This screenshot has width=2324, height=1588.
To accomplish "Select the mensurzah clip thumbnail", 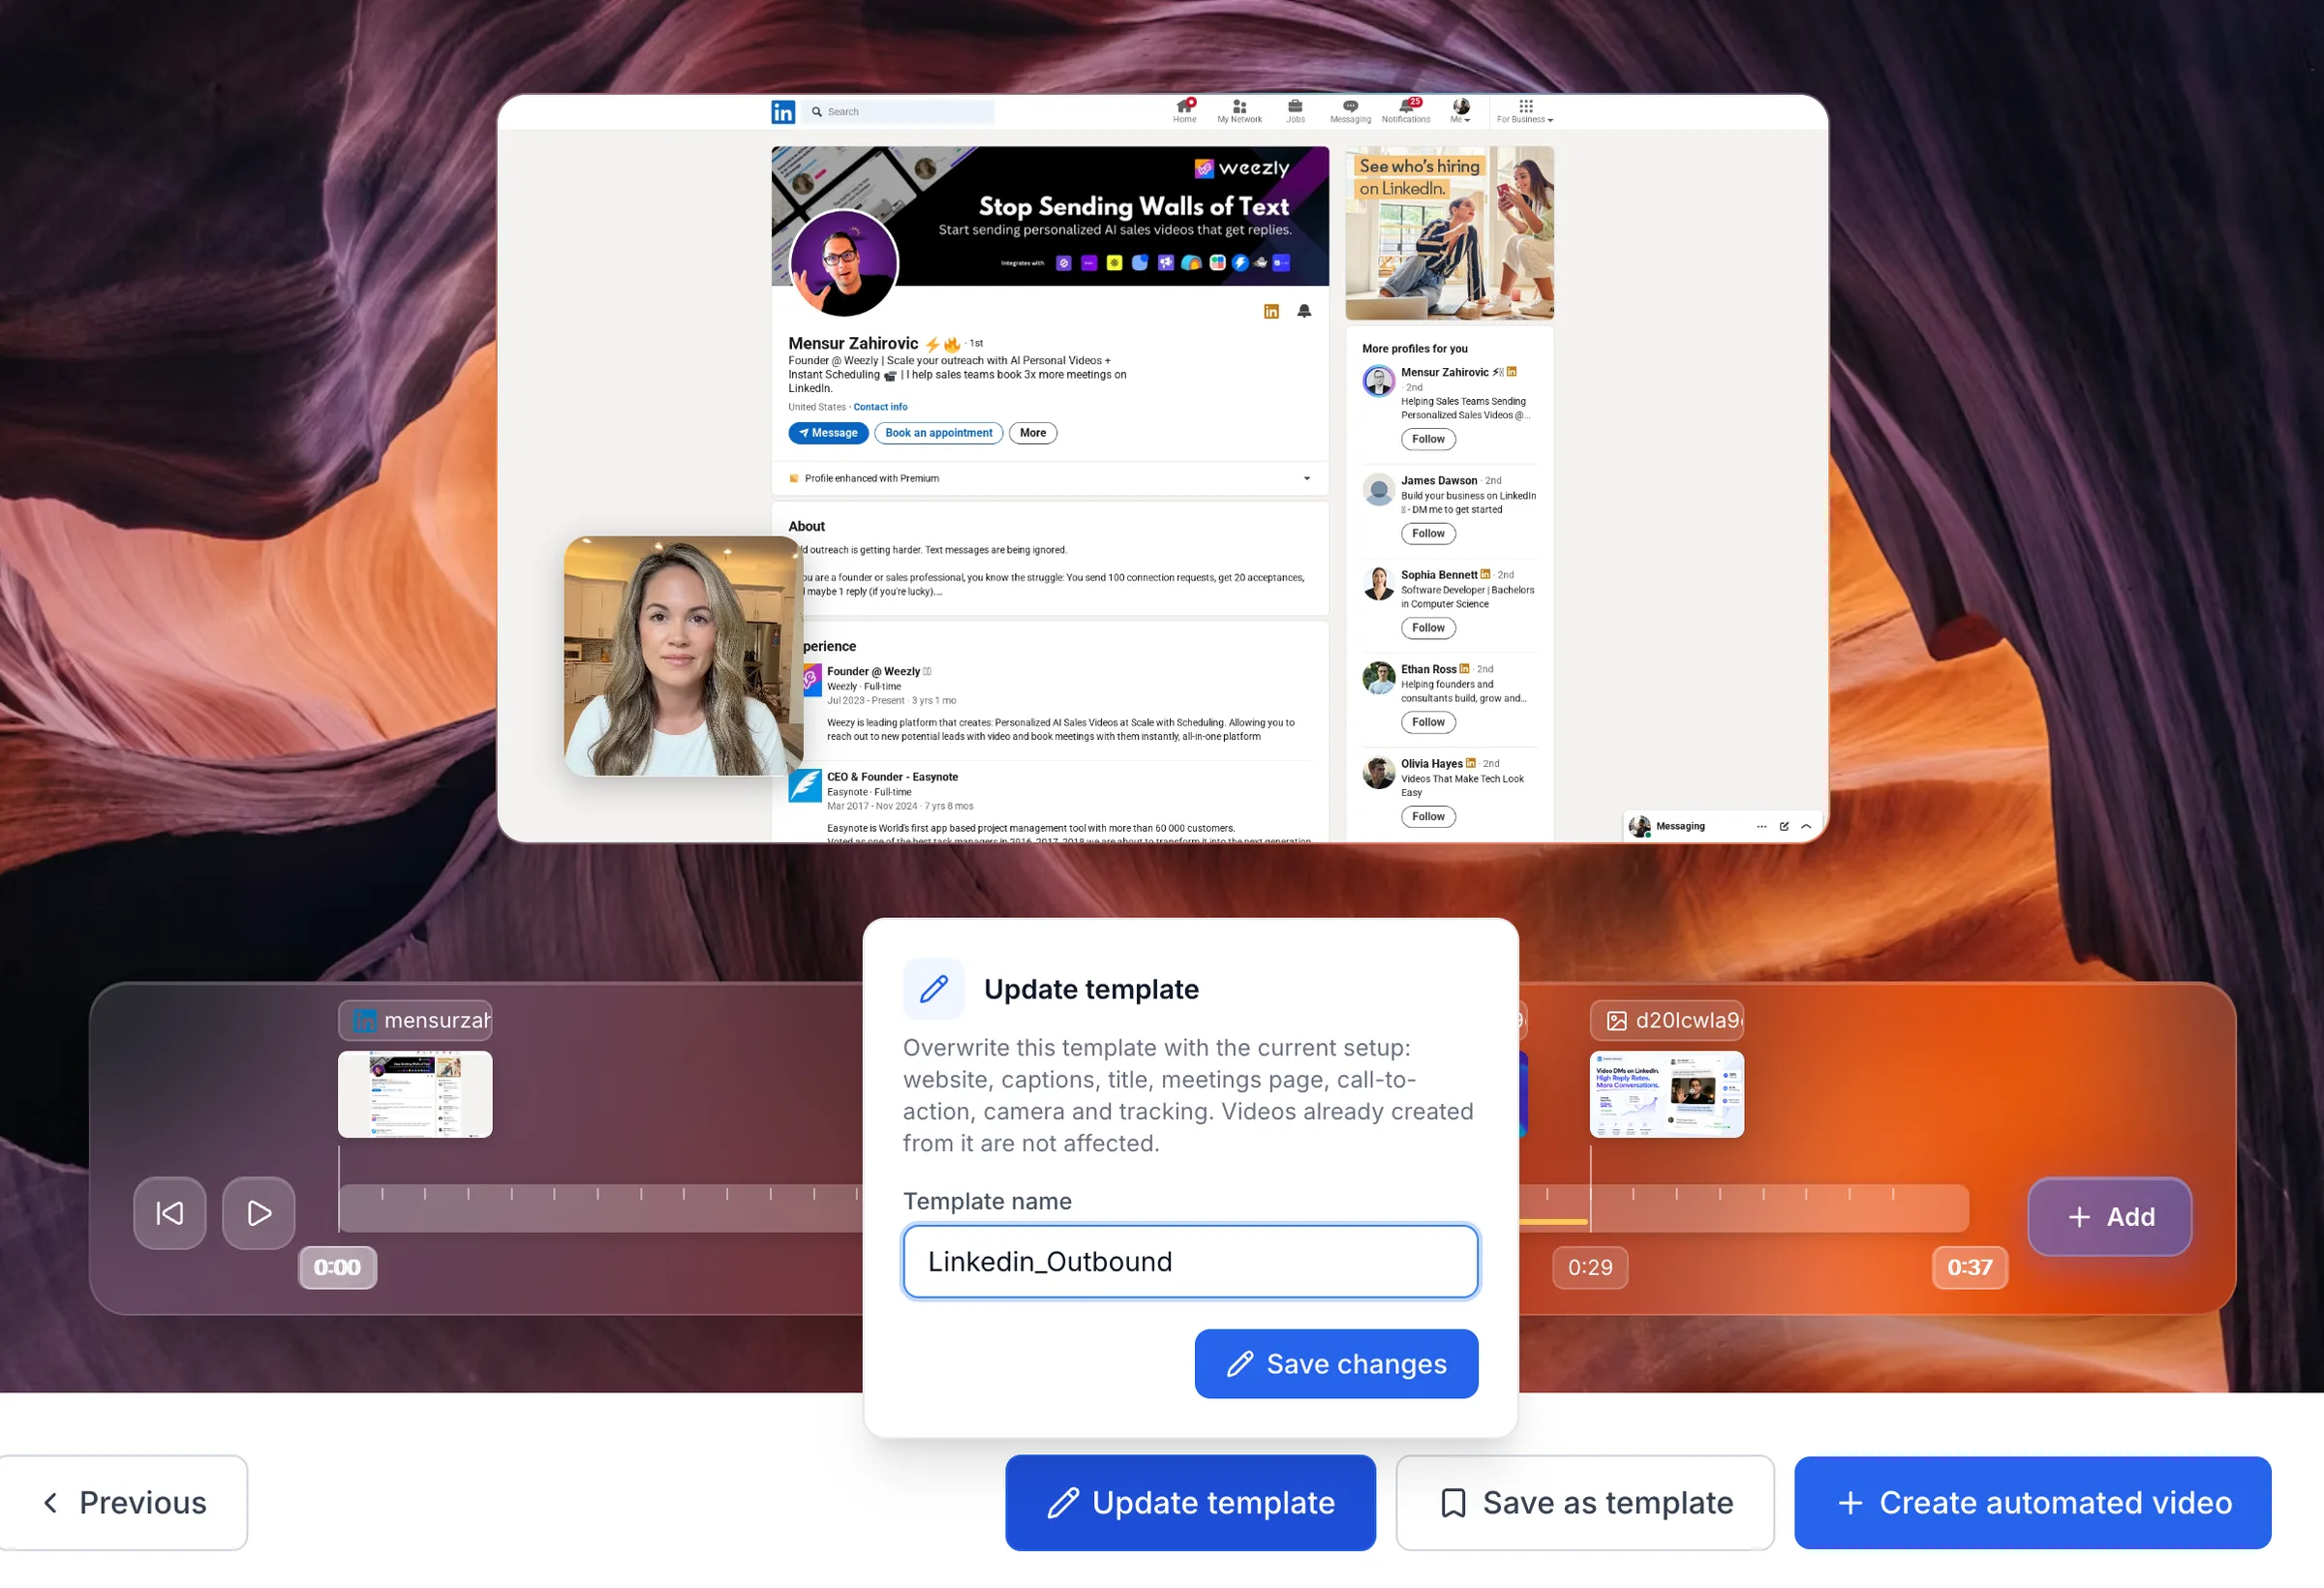I will 415,1094.
